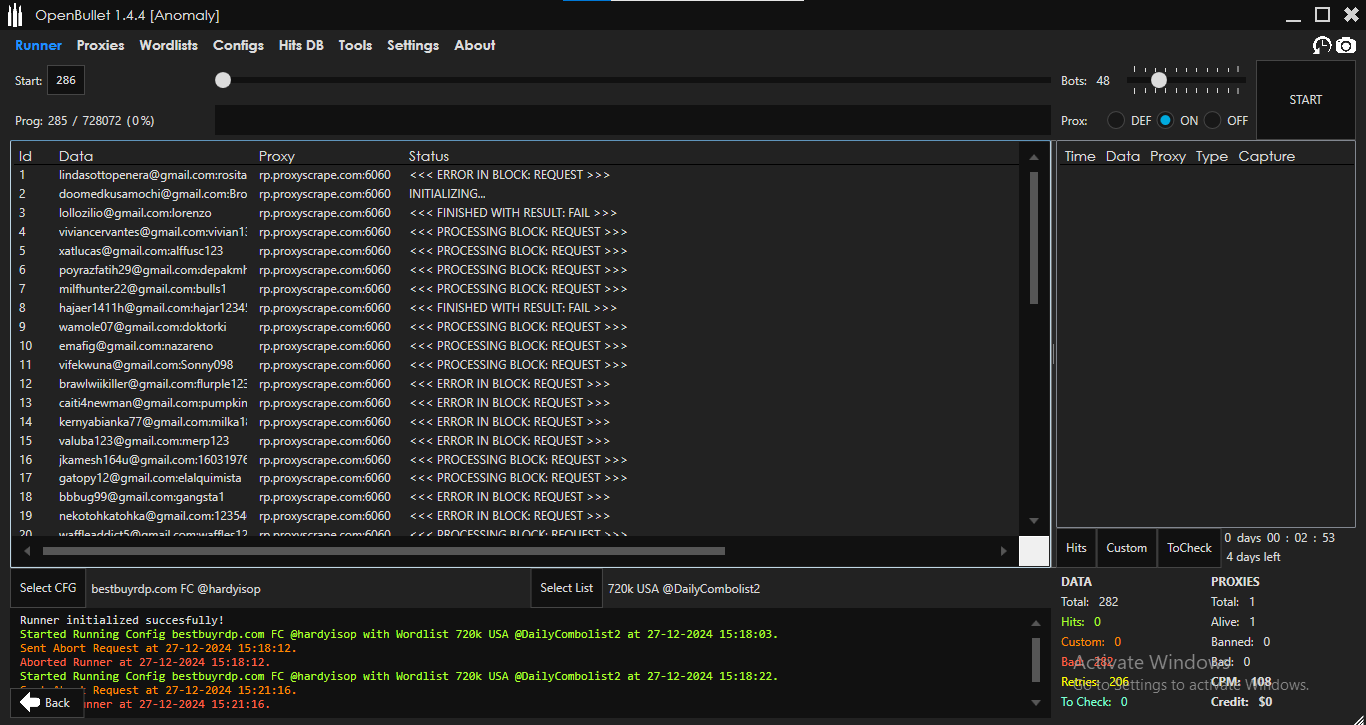Show the ToCheck results tab

(x=1189, y=548)
